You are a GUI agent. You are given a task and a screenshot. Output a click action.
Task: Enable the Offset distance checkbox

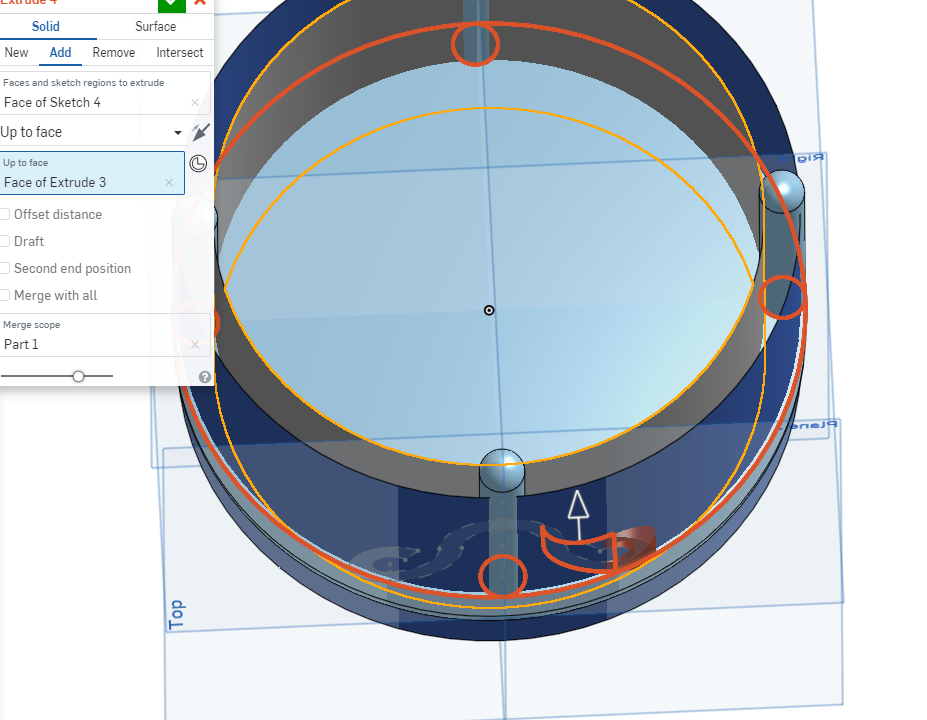[5, 215]
